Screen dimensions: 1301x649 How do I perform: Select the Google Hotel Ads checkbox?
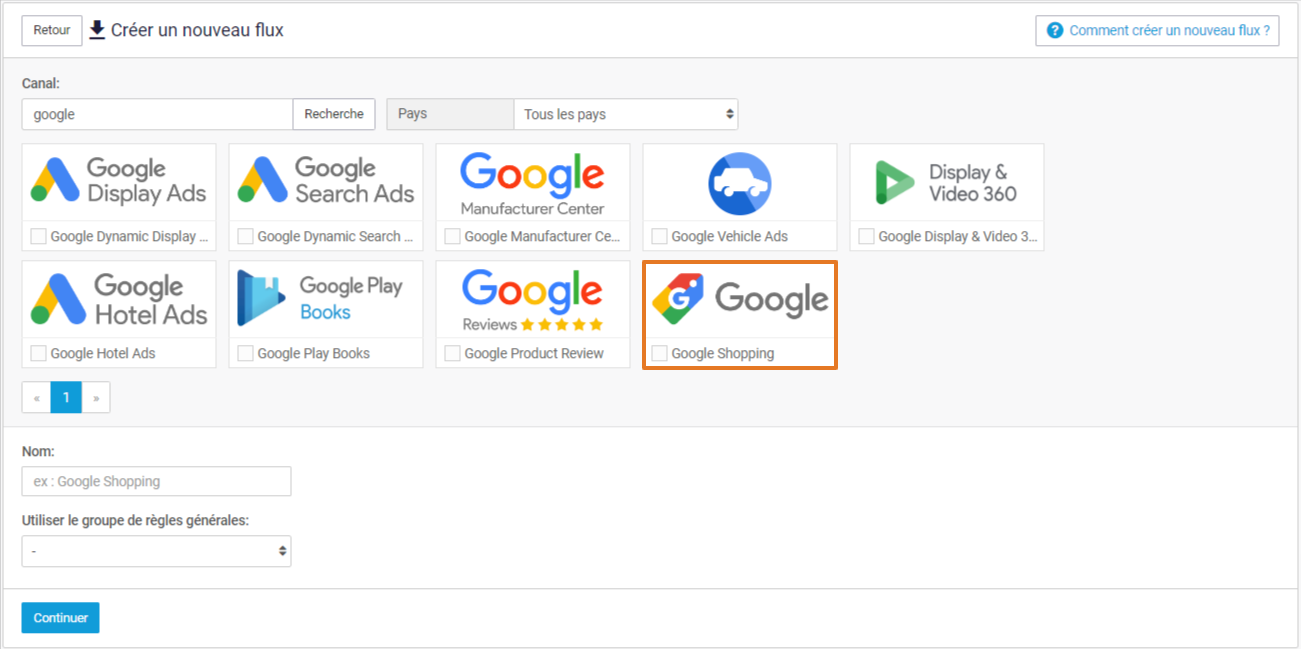pos(38,353)
